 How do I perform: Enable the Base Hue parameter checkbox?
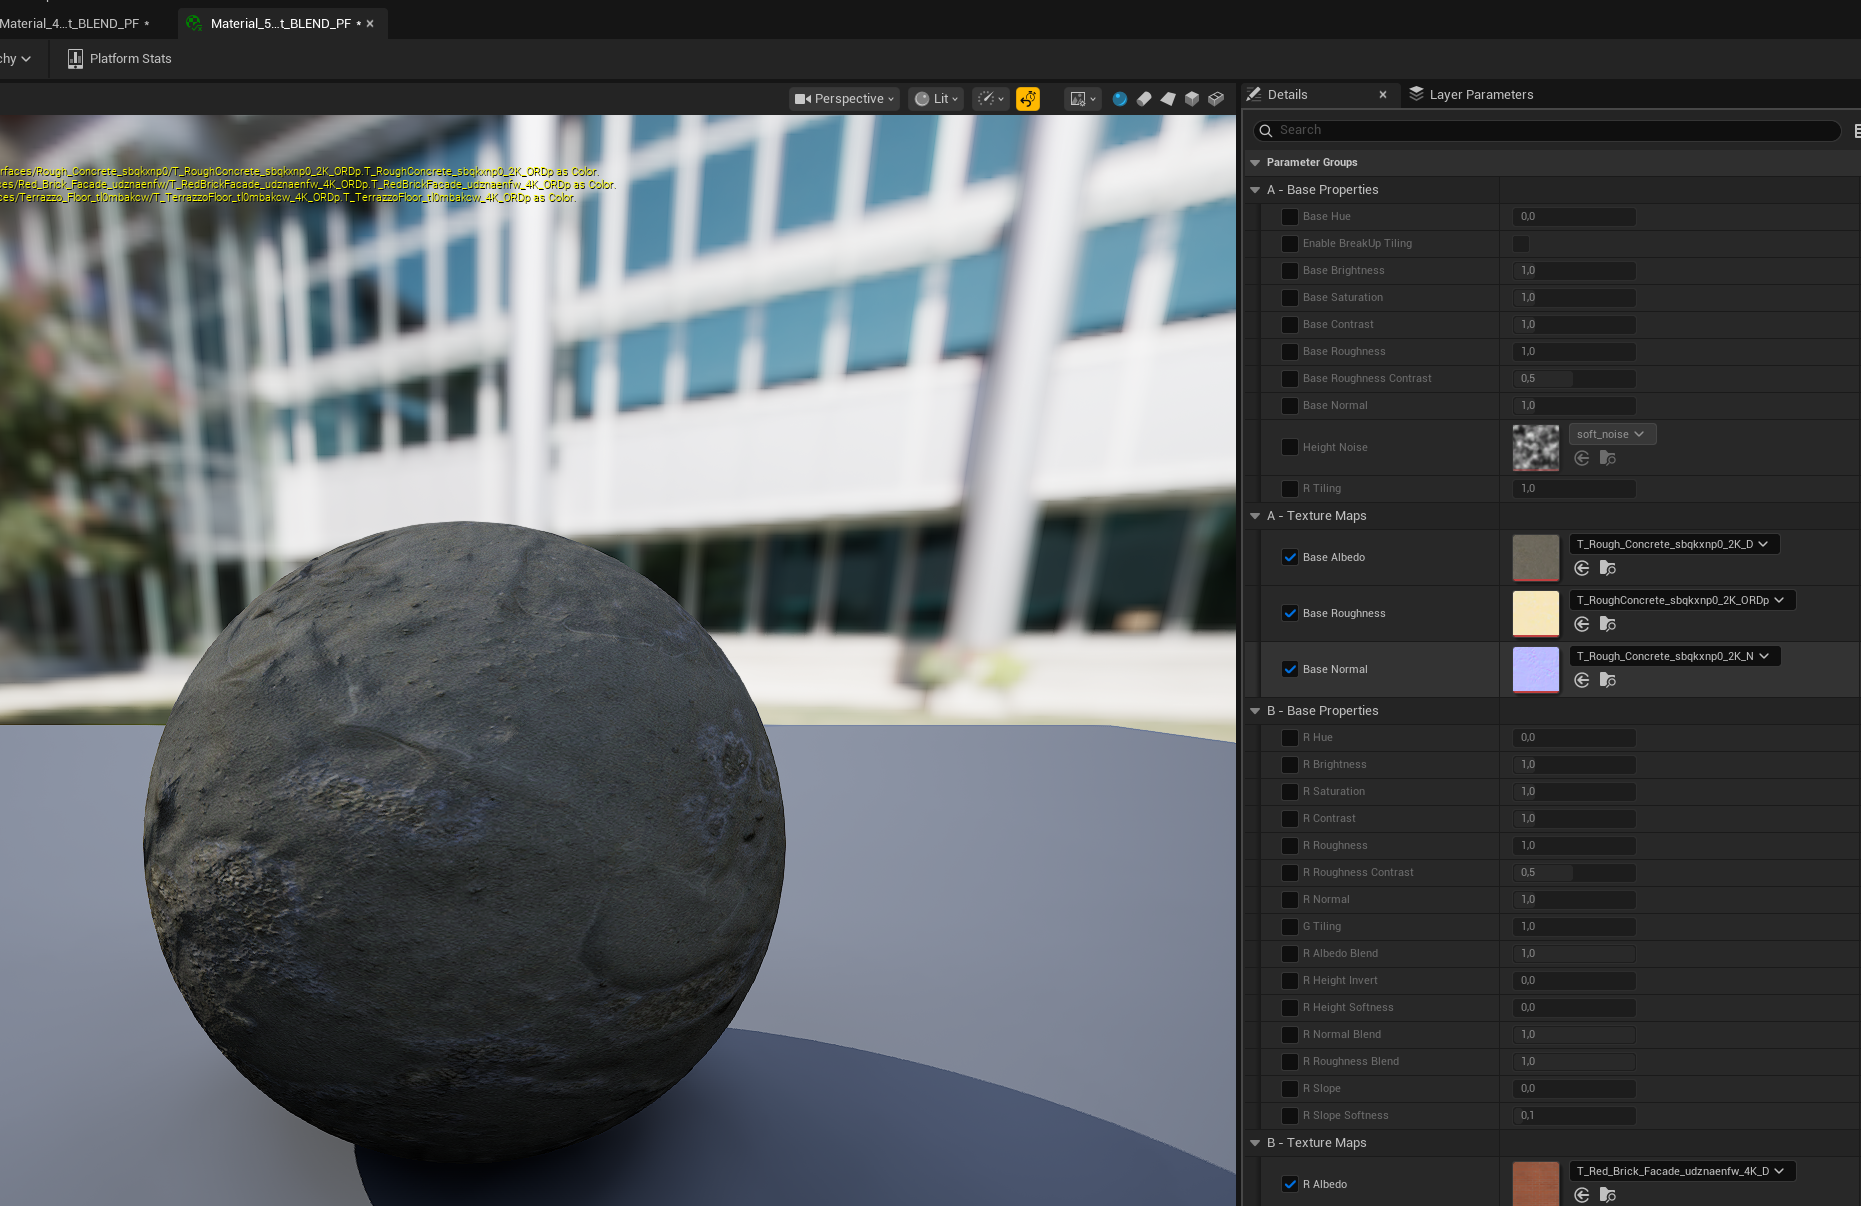pos(1290,217)
